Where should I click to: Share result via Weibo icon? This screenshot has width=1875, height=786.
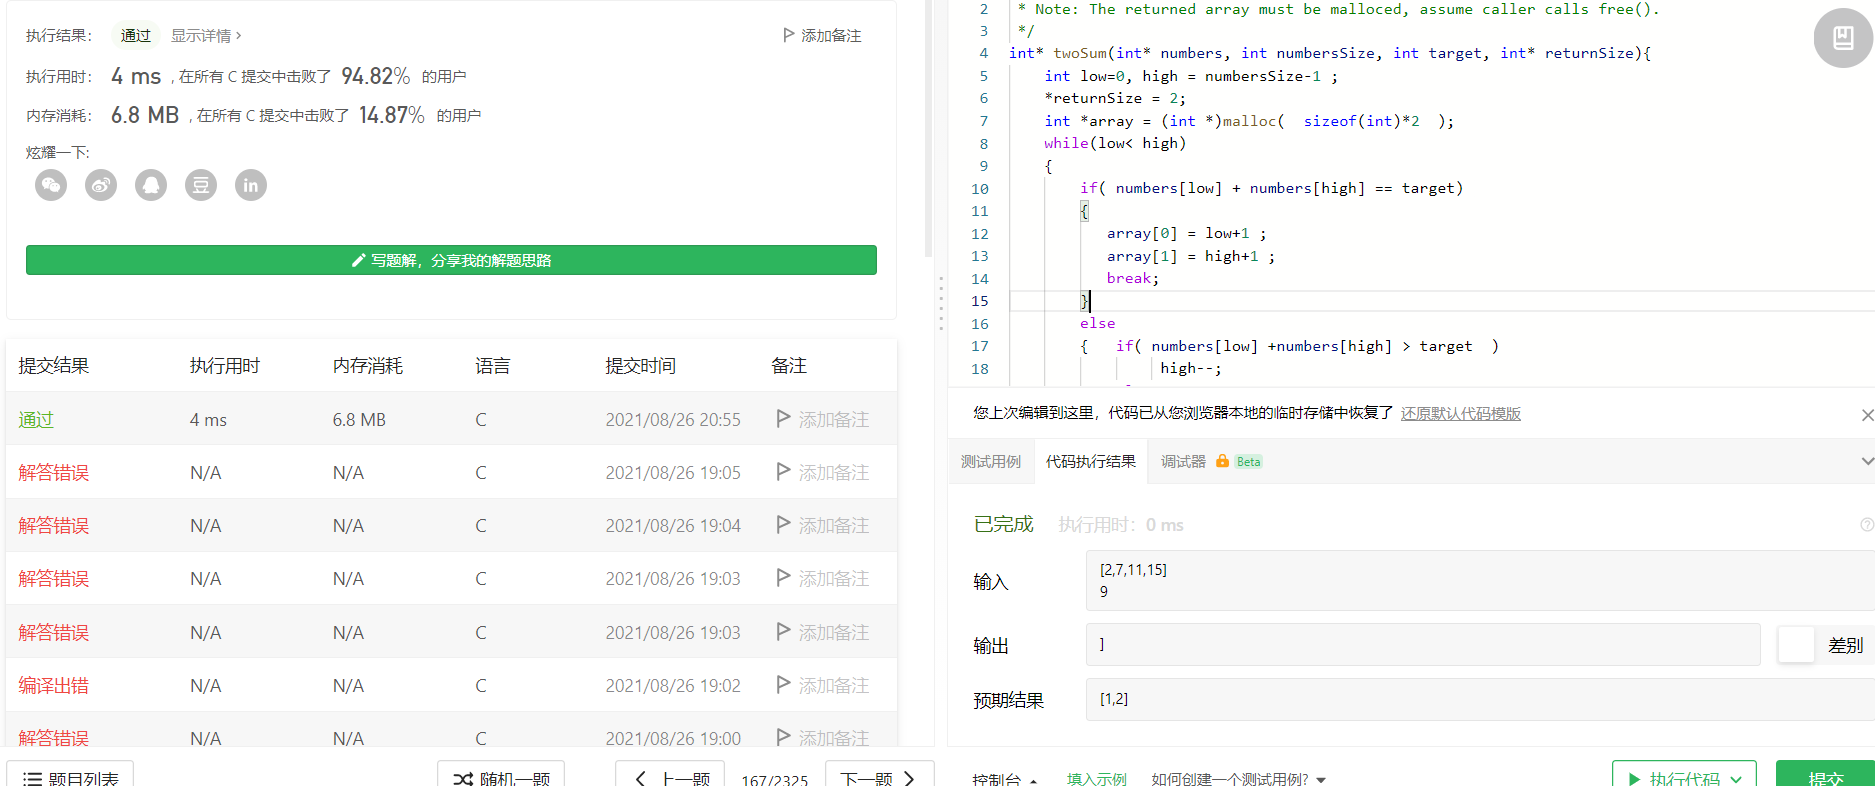[101, 185]
